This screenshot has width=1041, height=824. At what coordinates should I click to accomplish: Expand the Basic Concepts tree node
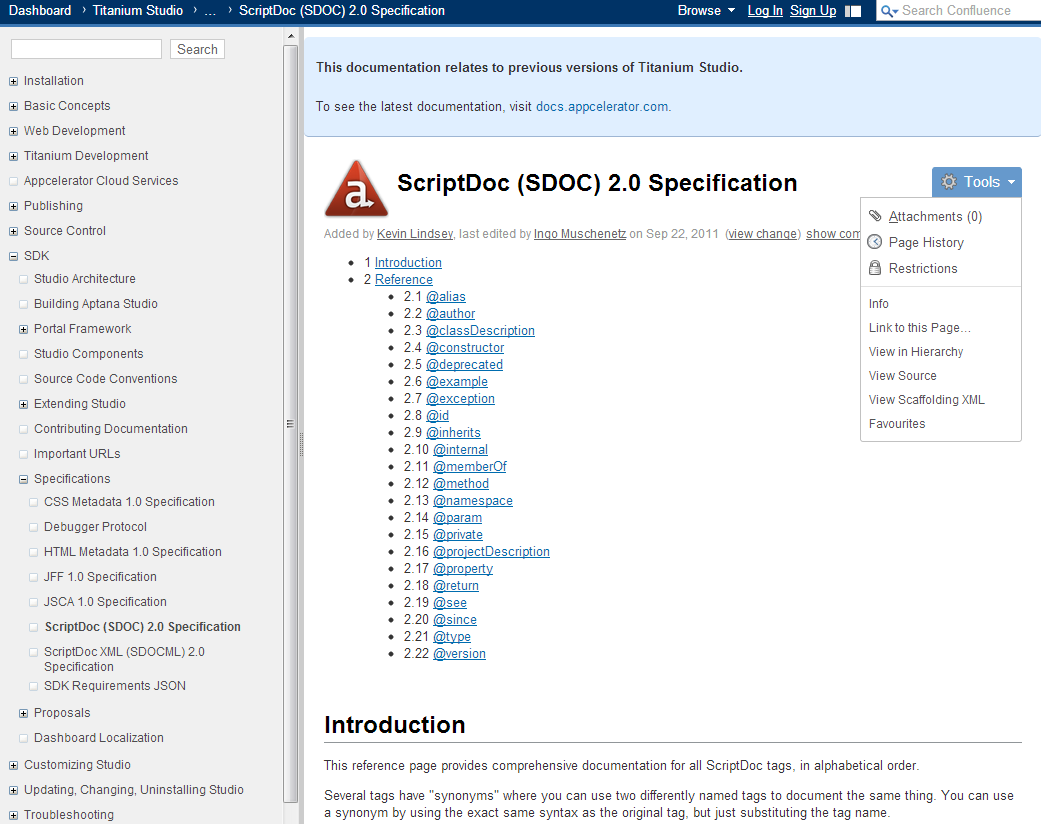13,106
